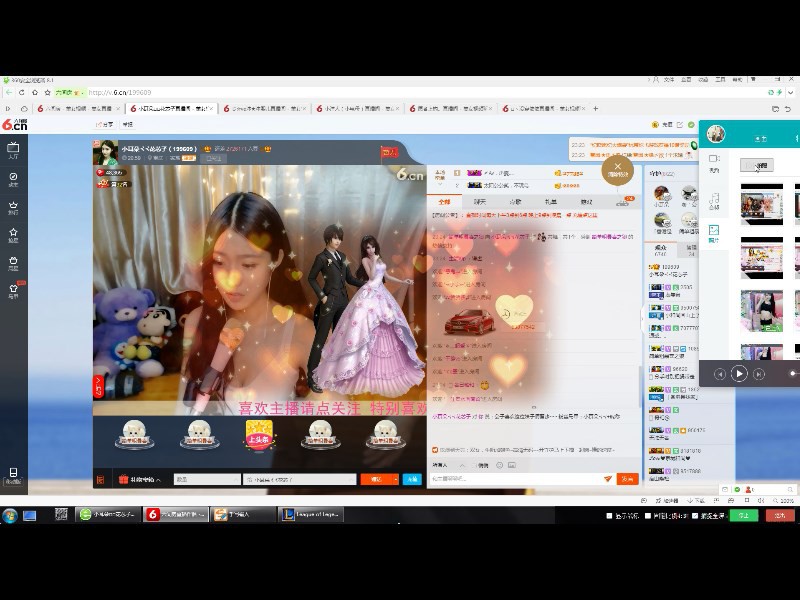Open League of Legends taskbar item
800x600 pixels.
(x=311, y=514)
